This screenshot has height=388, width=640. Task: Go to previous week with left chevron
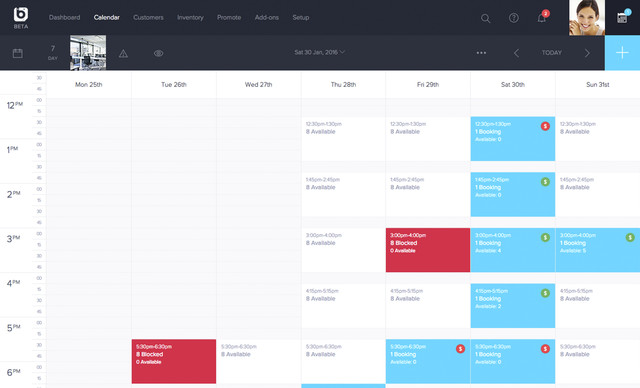[x=516, y=53]
